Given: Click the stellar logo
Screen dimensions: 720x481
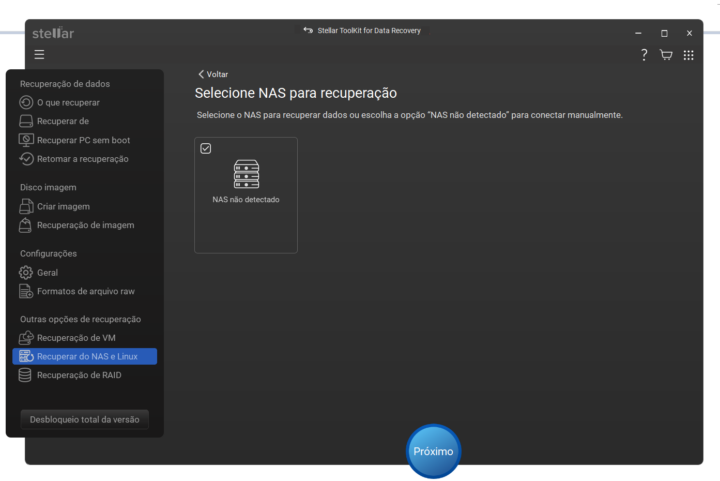Looking at the screenshot, I should (x=53, y=33).
